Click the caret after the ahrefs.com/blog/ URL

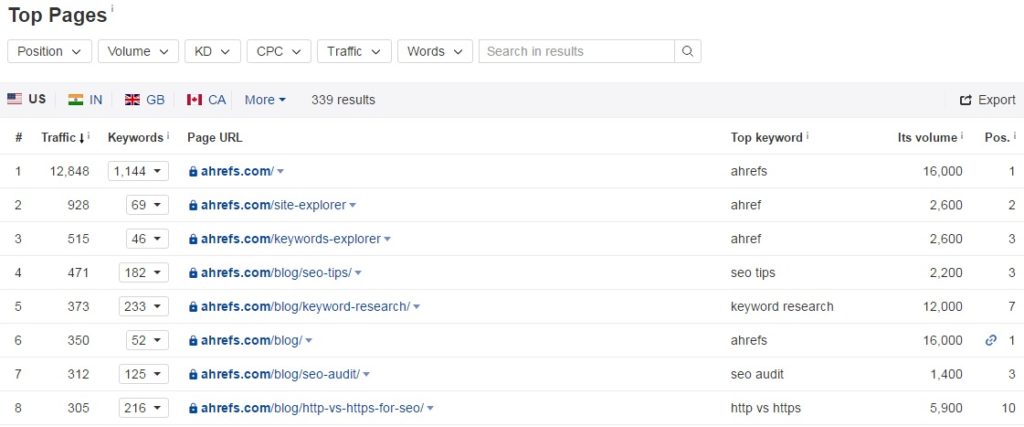coord(309,341)
